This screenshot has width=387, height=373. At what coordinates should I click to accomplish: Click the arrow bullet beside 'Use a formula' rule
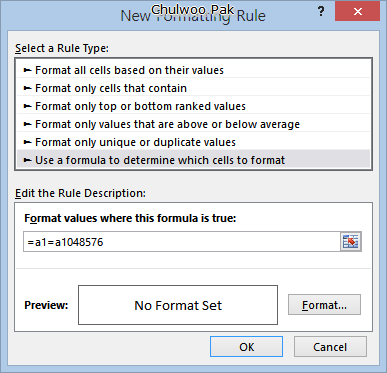(x=27, y=160)
